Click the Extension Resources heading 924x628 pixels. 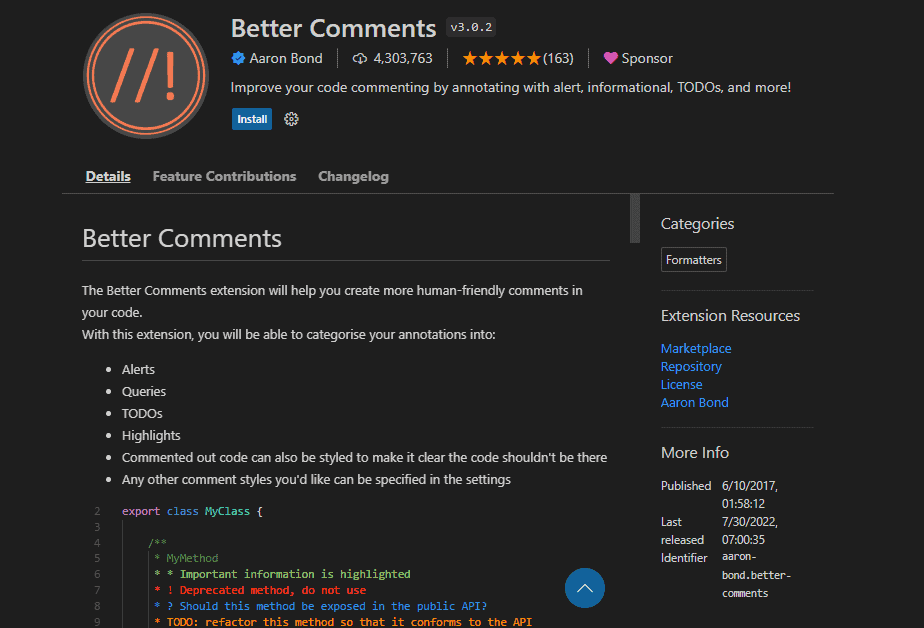(730, 316)
